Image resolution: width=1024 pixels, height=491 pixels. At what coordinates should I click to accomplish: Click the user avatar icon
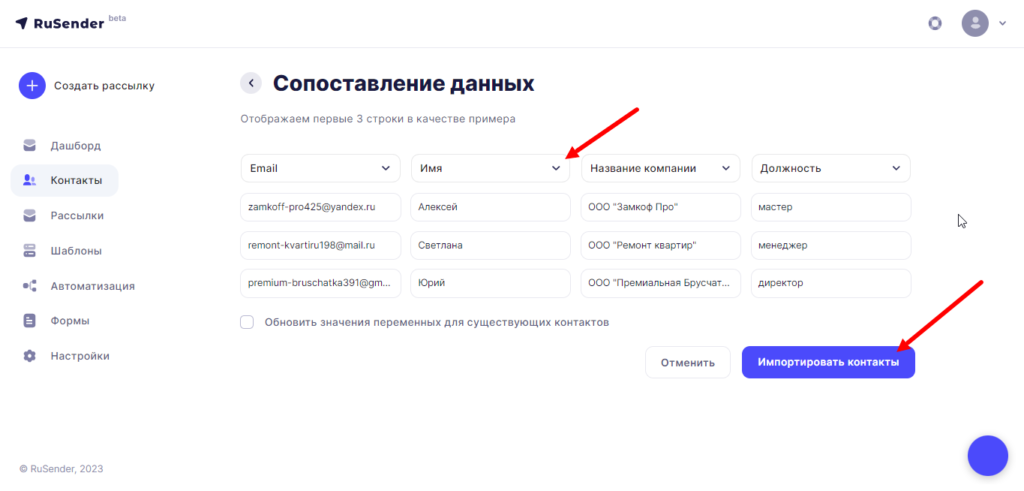click(975, 24)
